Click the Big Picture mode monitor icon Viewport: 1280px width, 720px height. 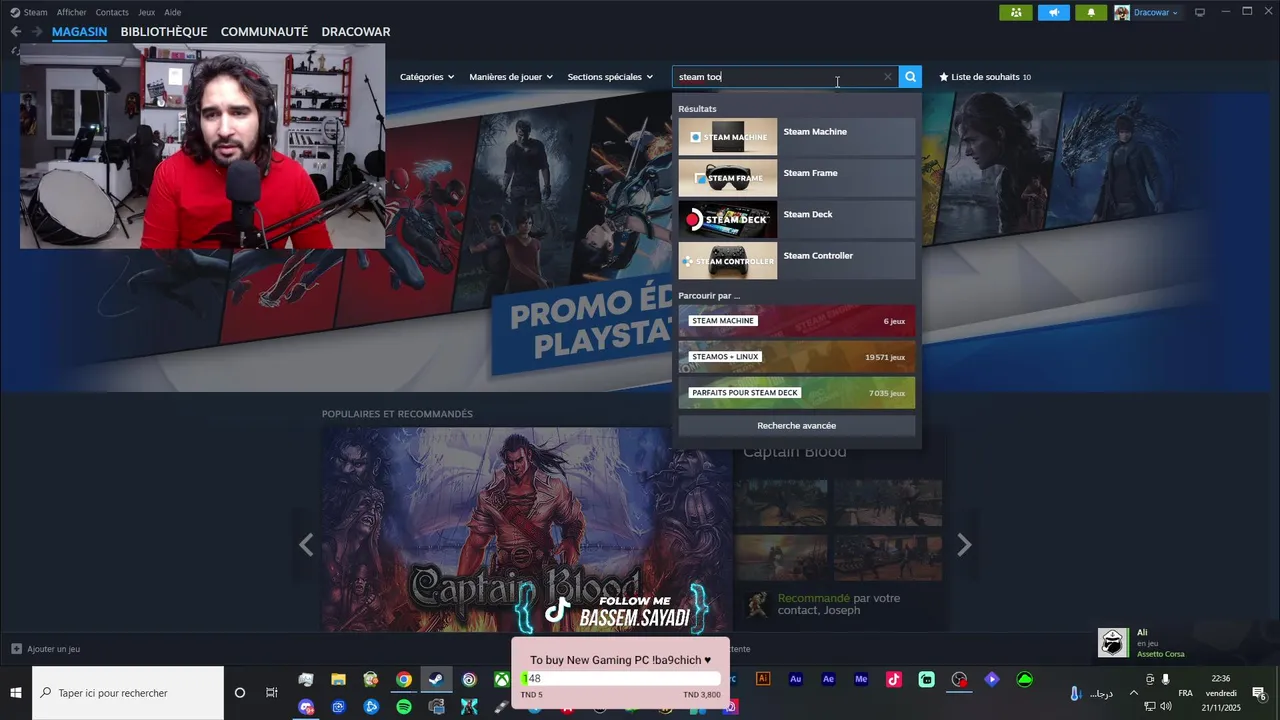(1200, 12)
